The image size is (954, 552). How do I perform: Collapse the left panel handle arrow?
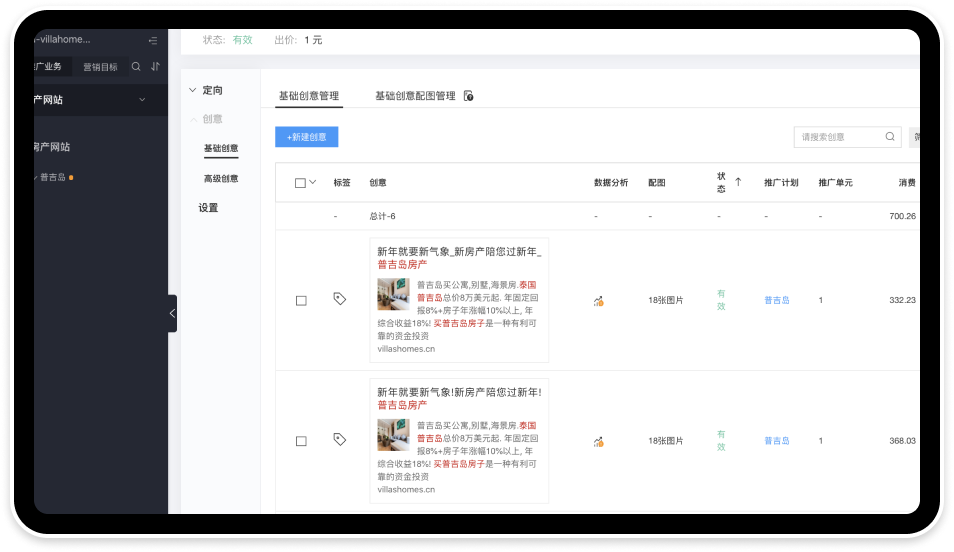(172, 313)
